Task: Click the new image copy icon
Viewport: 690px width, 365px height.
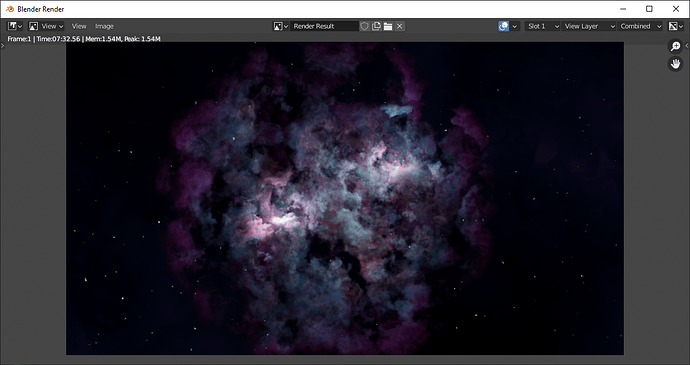Action: (376, 26)
